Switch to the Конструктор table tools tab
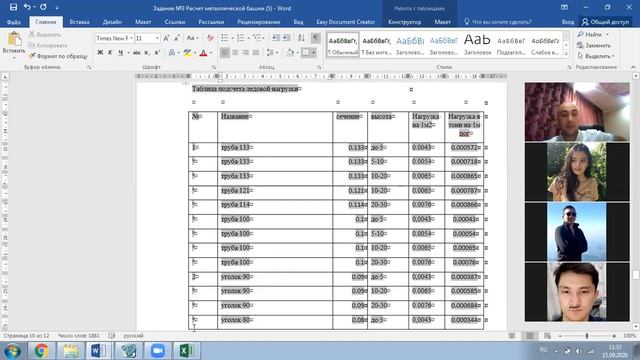Image resolution: width=640 pixels, height=360 pixels. pyautogui.click(x=404, y=22)
